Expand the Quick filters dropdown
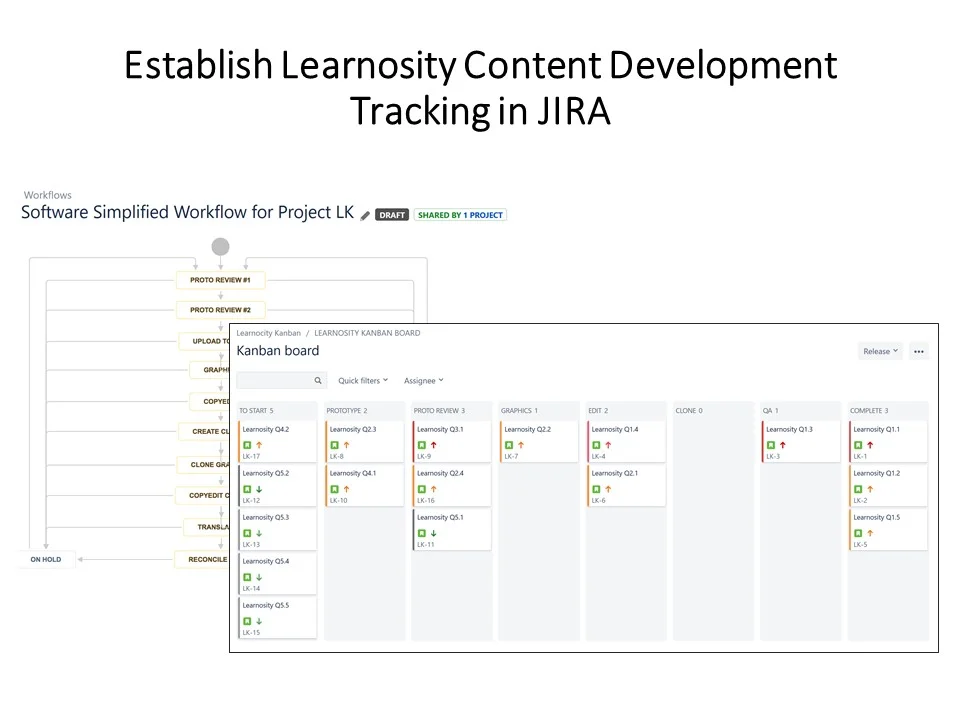The height and width of the screenshot is (720, 960). pyautogui.click(x=363, y=381)
